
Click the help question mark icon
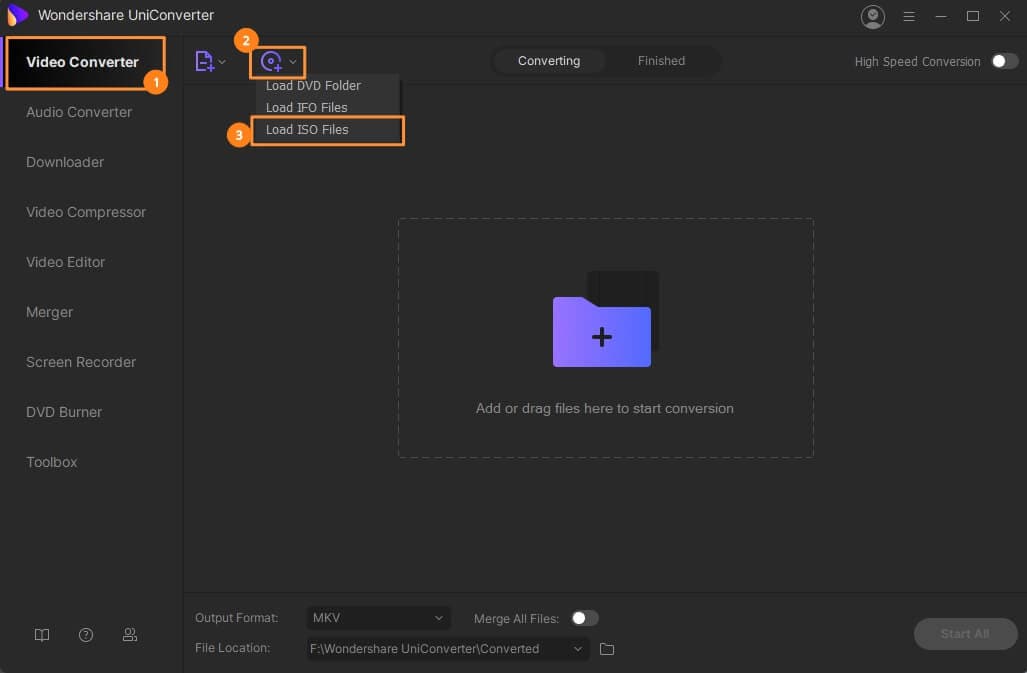pos(86,635)
